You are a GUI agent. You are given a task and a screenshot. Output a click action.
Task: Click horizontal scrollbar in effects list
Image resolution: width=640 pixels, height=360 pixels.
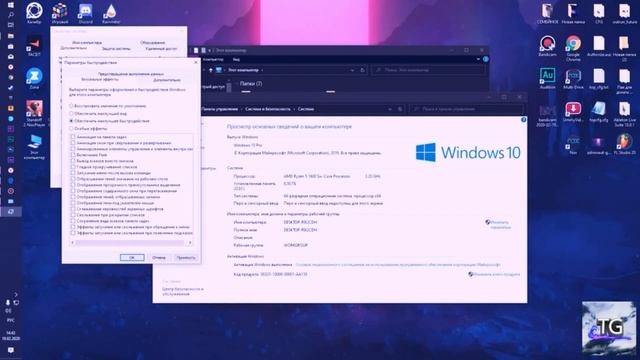pos(130,242)
